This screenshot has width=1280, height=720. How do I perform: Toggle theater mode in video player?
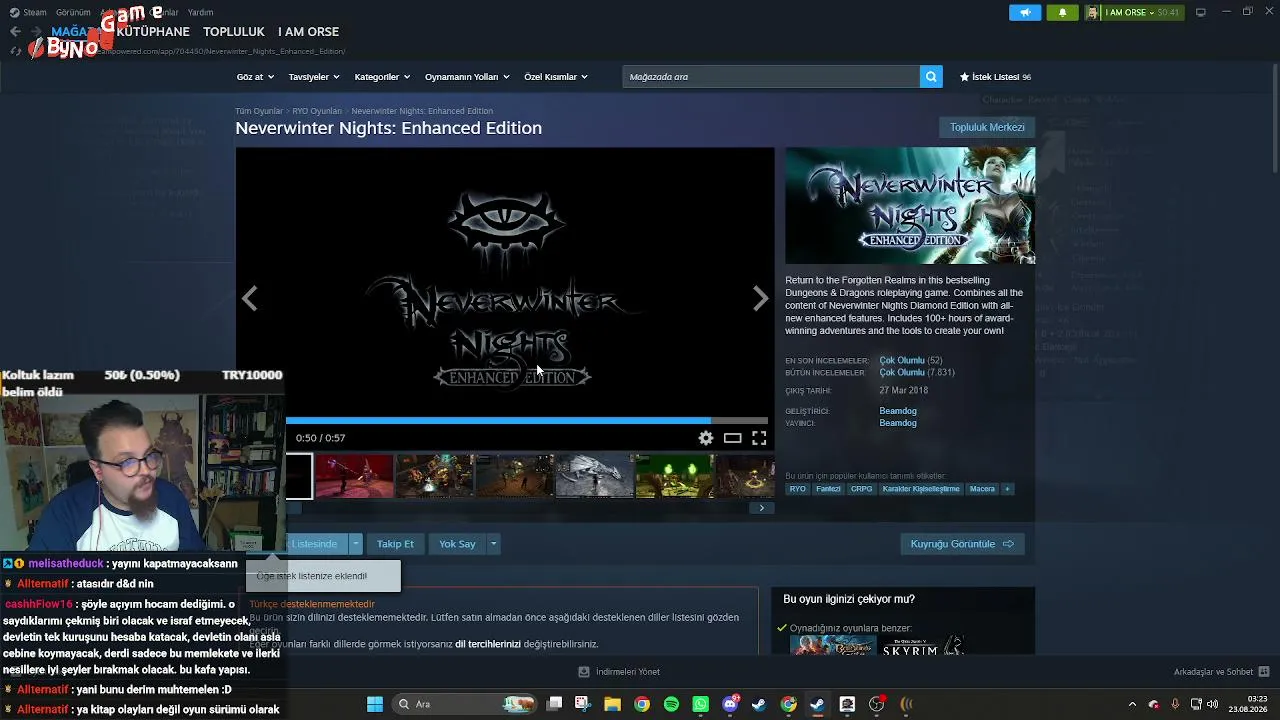733,438
